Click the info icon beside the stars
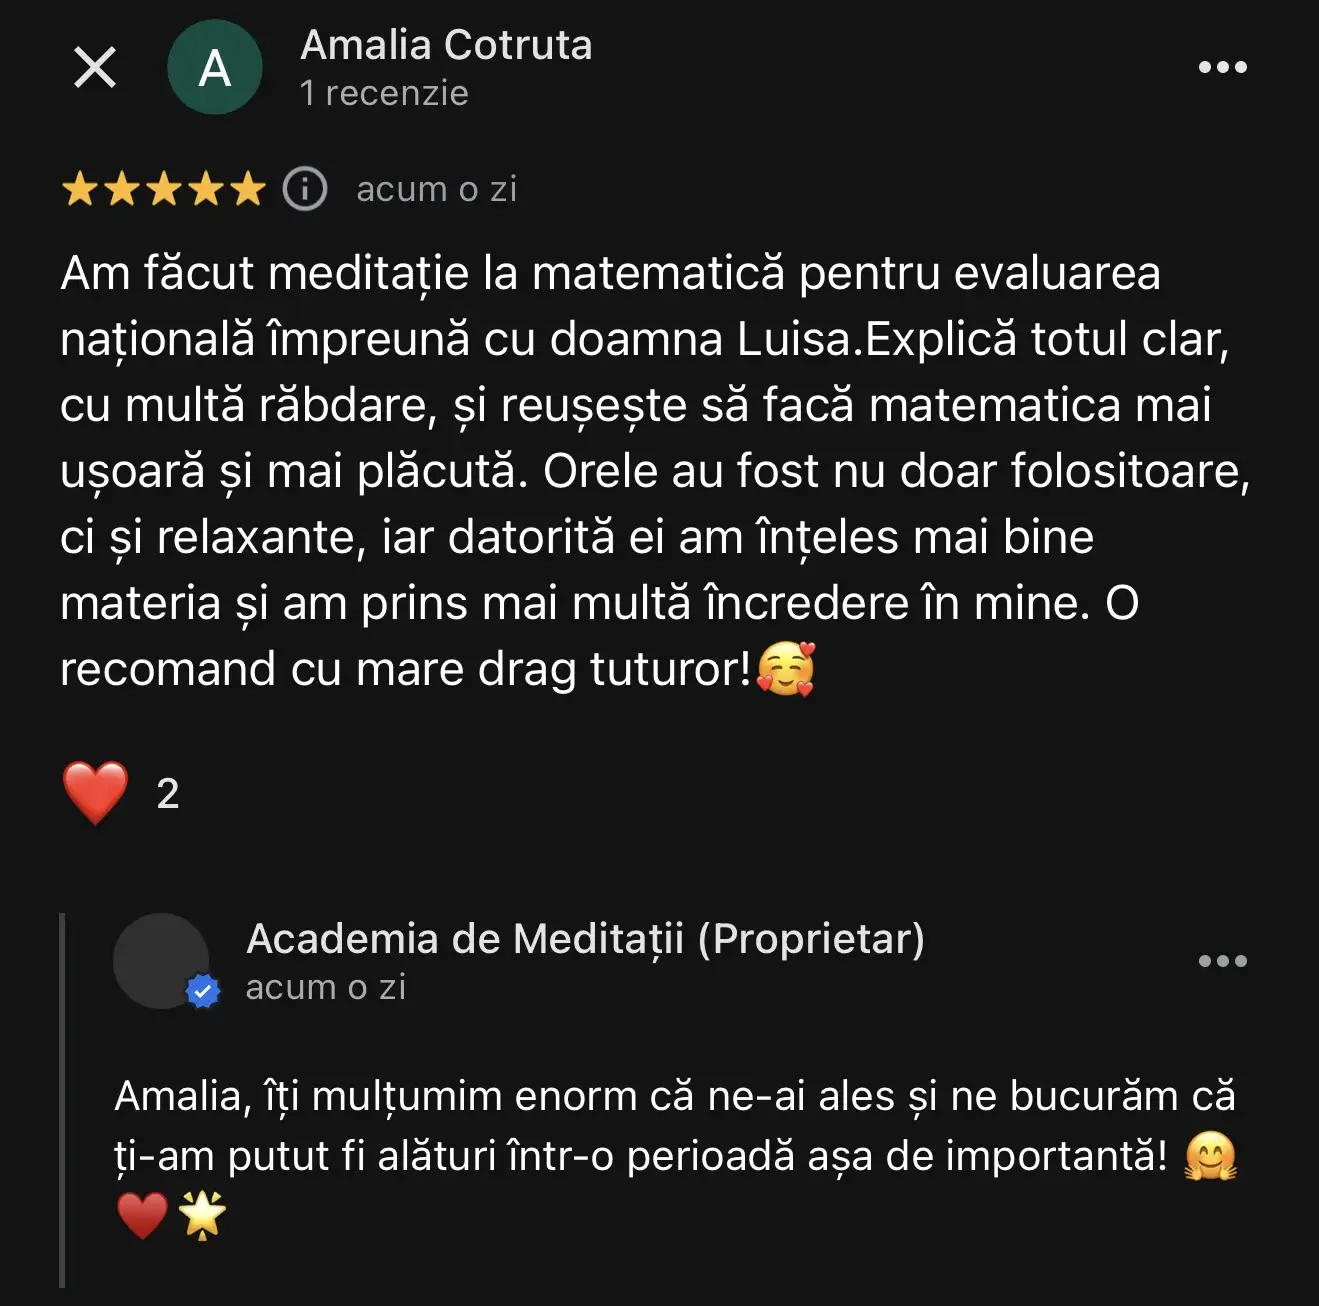Screen dimensions: 1319x1306 click(x=305, y=189)
